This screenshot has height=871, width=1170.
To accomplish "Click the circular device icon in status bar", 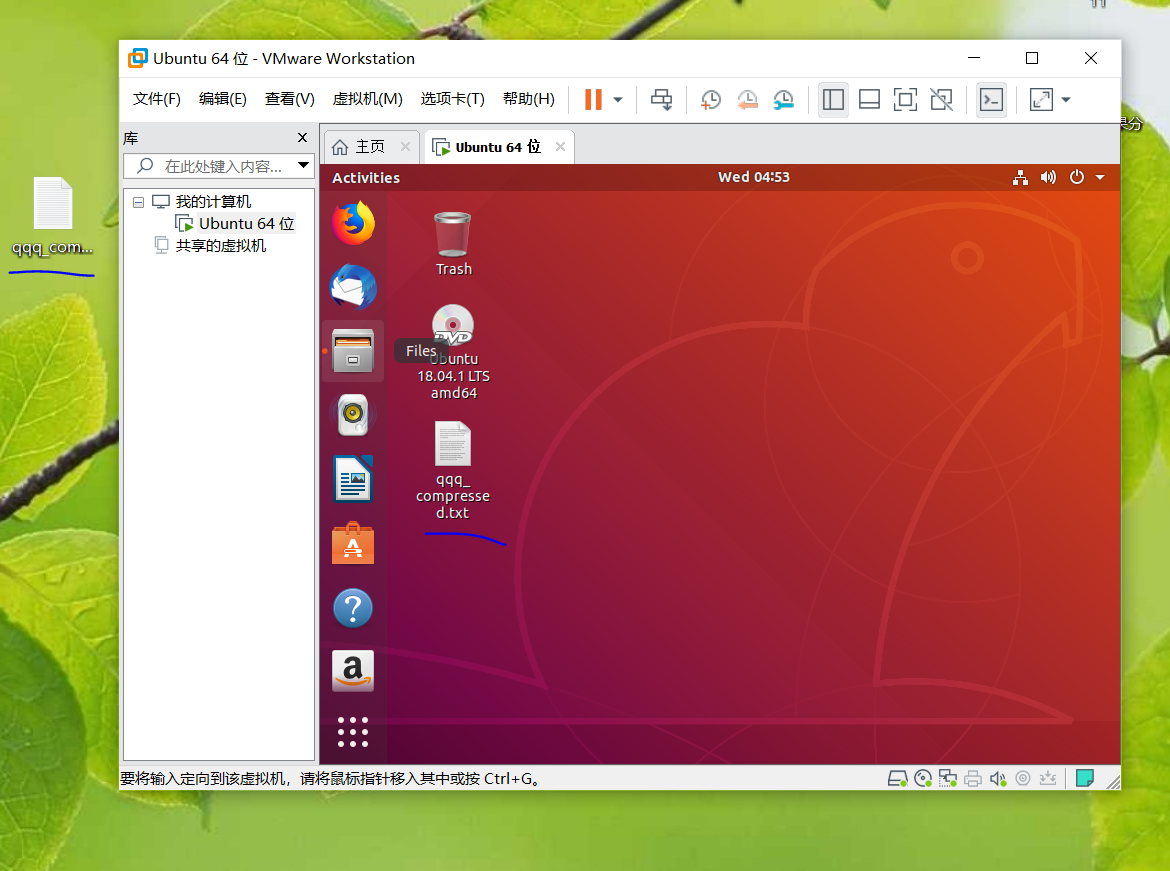I will (1023, 778).
